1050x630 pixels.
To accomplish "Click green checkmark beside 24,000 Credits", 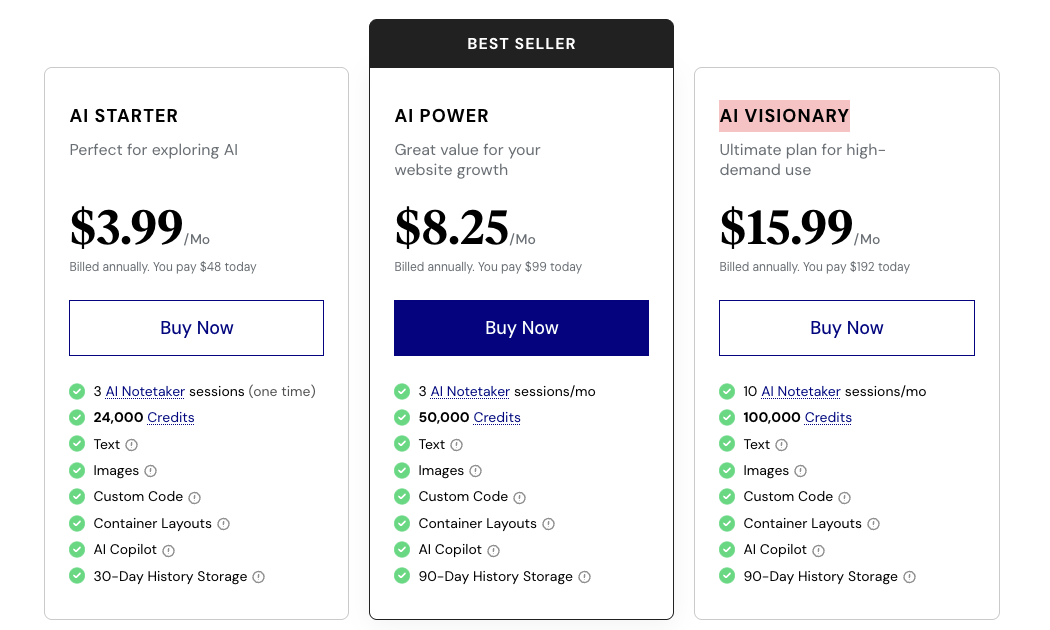I will pyautogui.click(x=77, y=418).
